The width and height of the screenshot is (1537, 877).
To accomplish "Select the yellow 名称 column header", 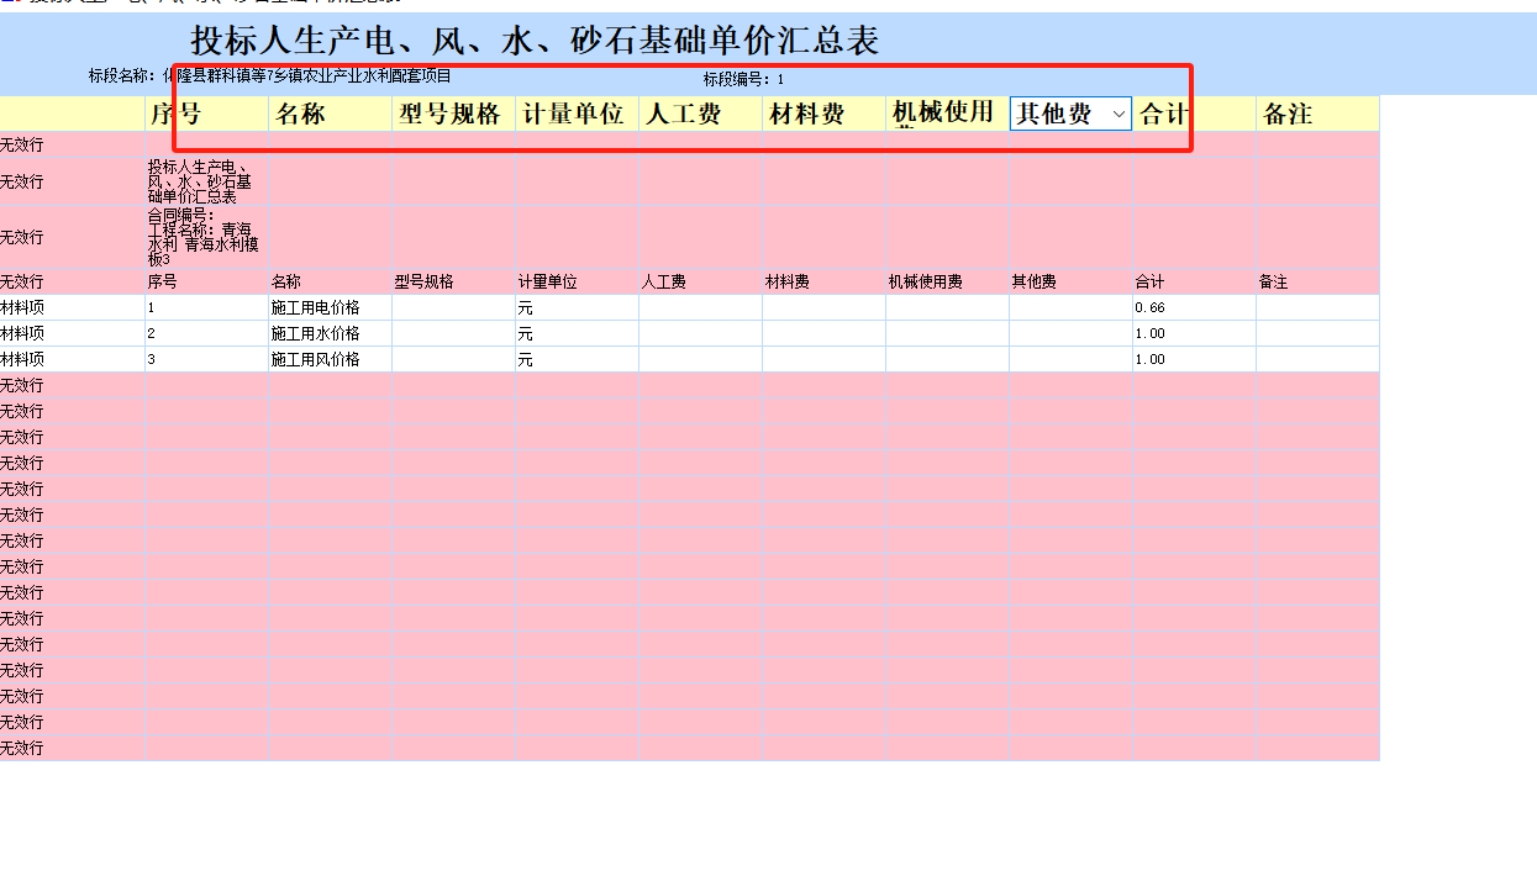I will point(329,114).
